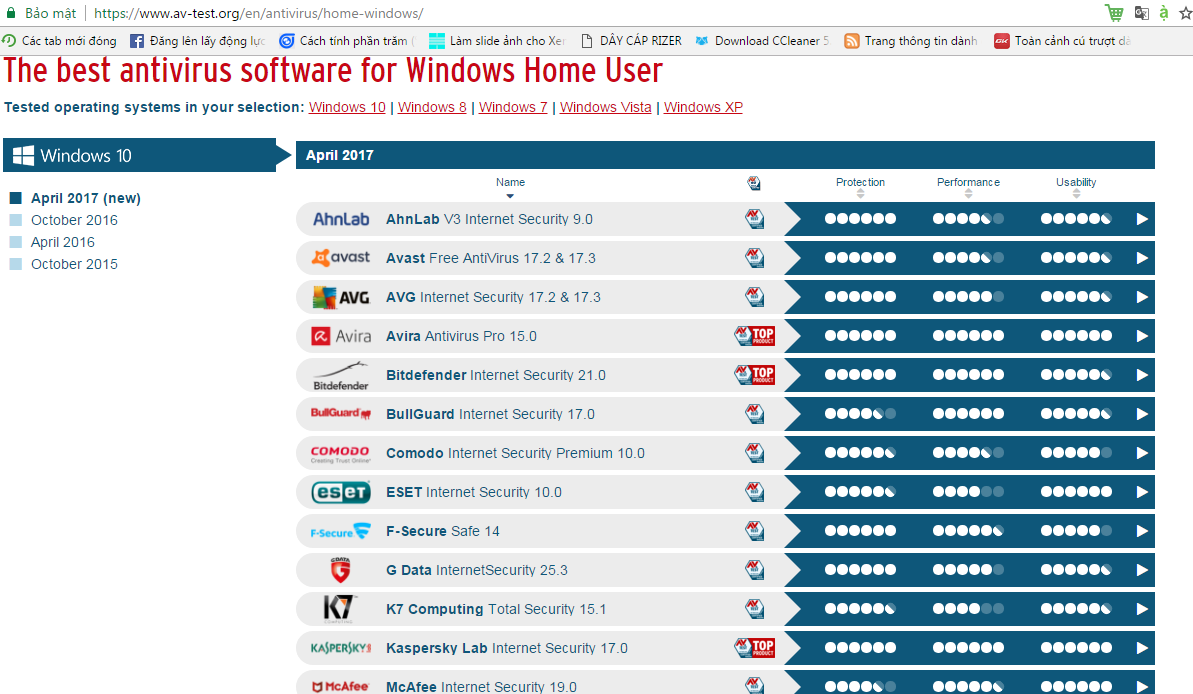Click the ESET logo

point(341,492)
